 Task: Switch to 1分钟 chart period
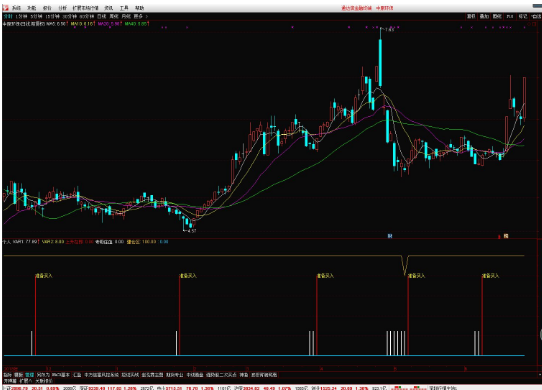click(21, 16)
